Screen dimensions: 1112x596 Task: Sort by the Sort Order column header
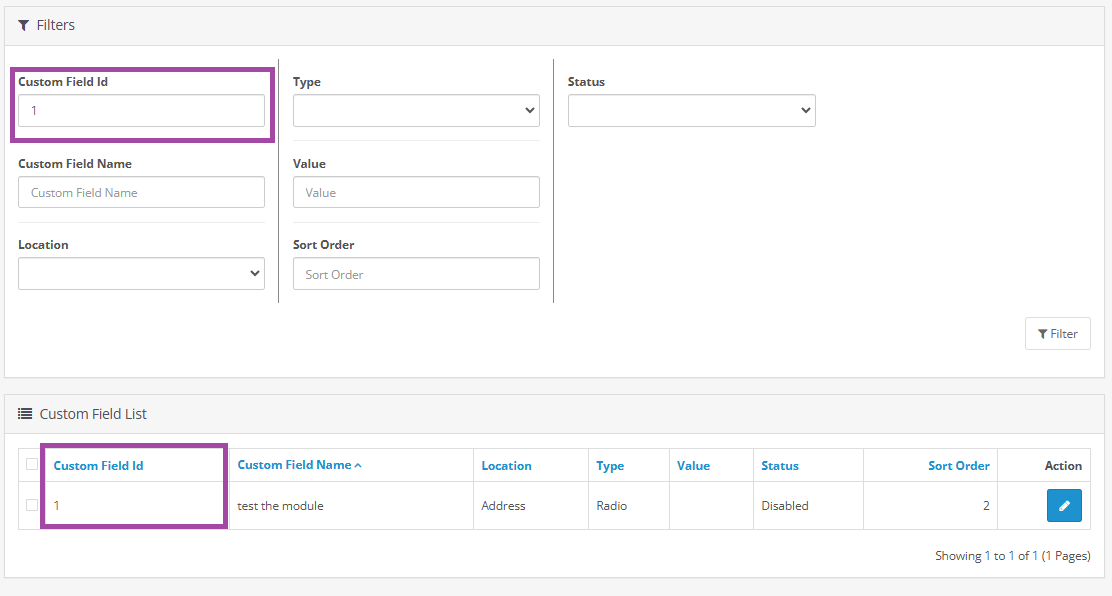[958, 466]
